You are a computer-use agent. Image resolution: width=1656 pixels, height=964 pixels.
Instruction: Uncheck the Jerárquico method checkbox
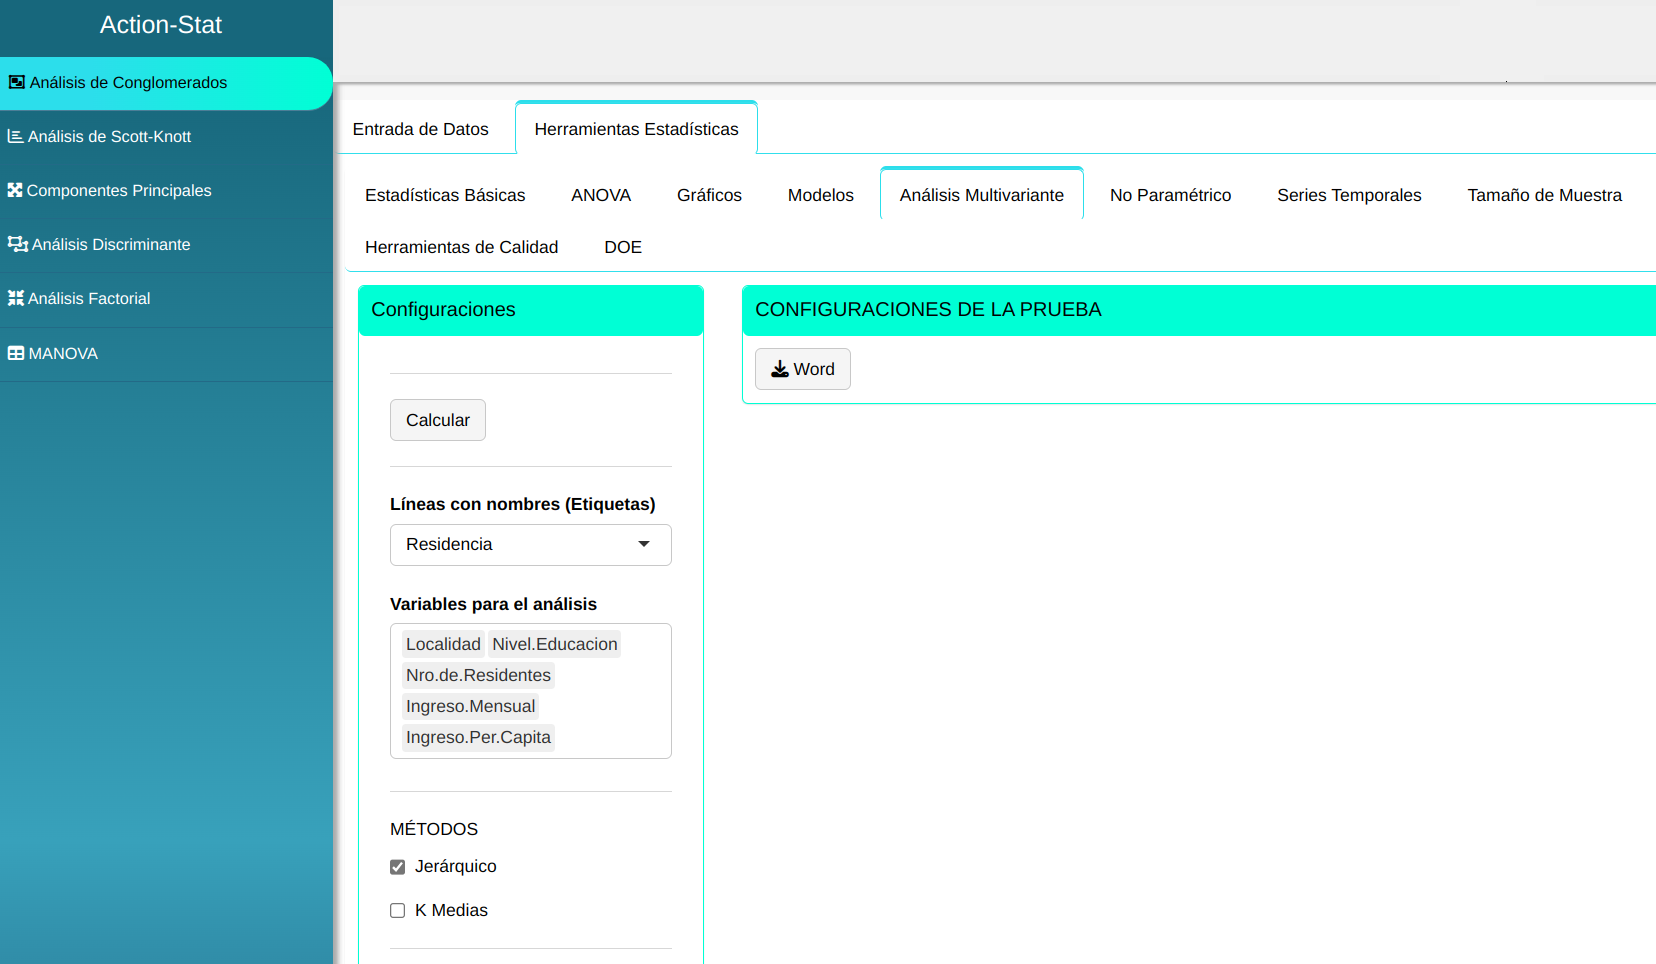[x=398, y=867]
